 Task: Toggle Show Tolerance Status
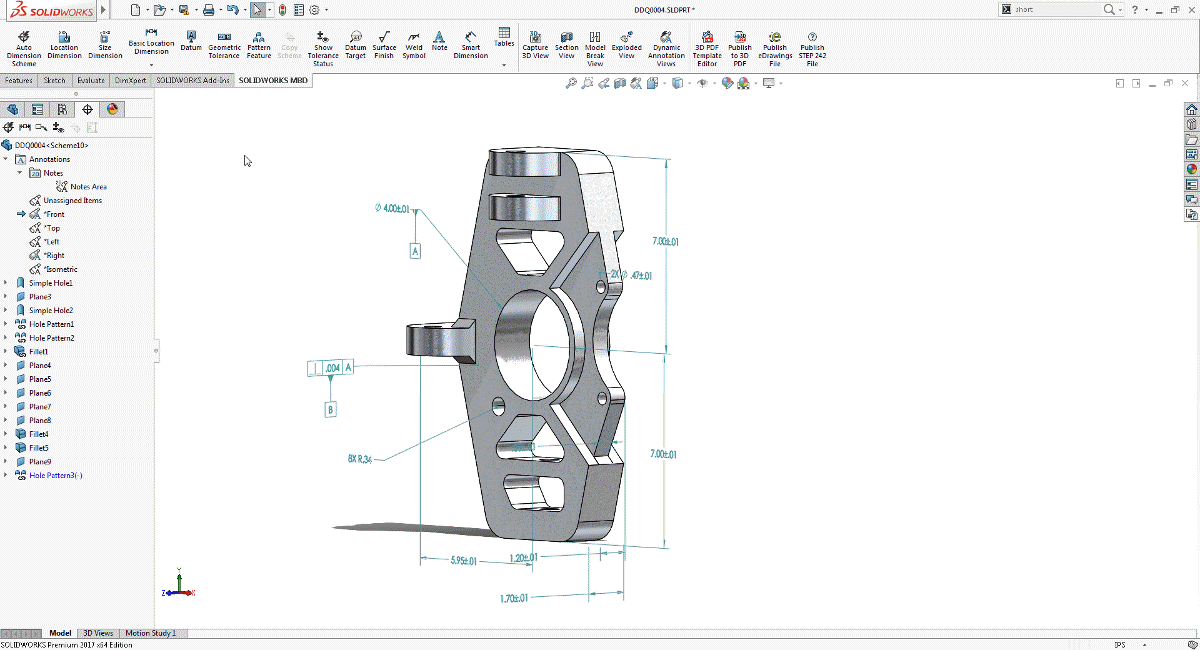coord(323,47)
